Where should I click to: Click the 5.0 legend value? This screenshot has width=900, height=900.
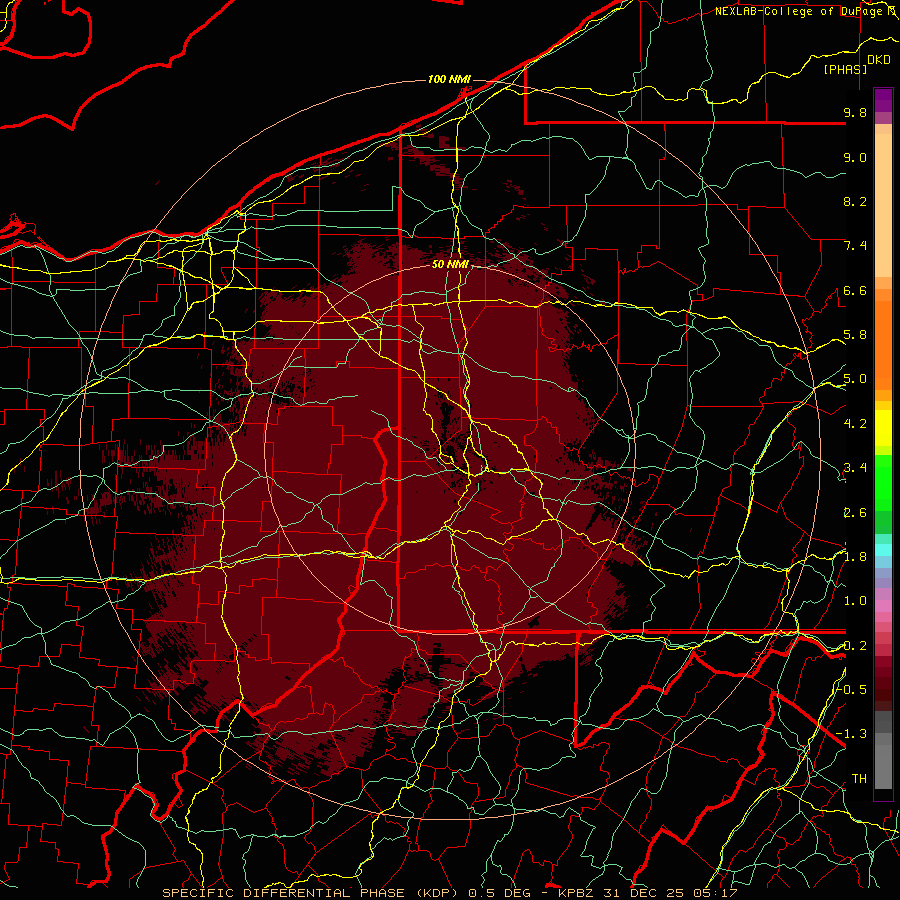855,379
